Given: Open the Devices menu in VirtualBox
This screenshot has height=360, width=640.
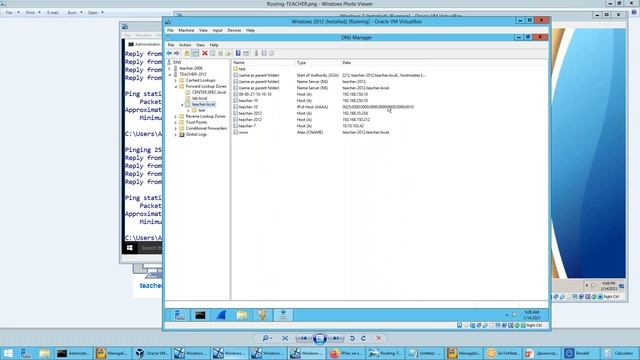Looking at the screenshot, I should tap(234, 30).
